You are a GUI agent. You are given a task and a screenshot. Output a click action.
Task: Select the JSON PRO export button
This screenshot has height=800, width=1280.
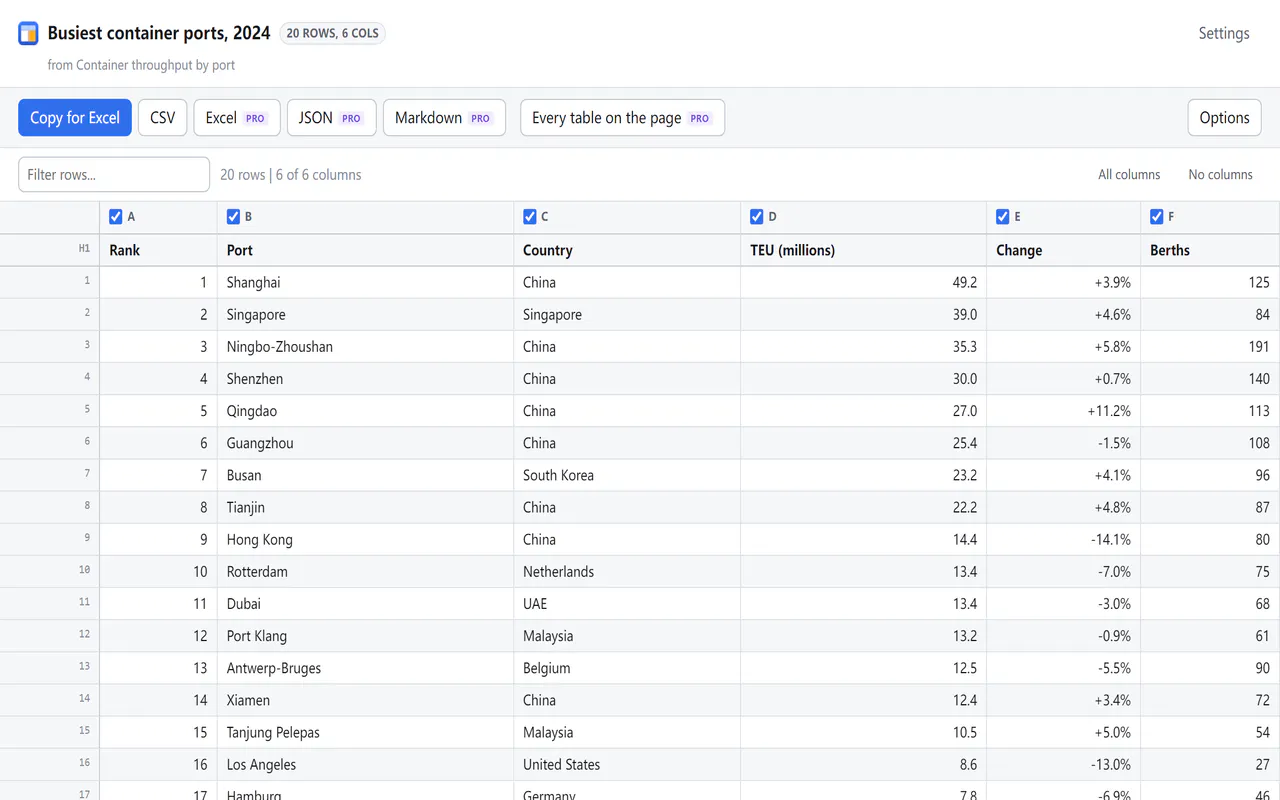point(331,117)
